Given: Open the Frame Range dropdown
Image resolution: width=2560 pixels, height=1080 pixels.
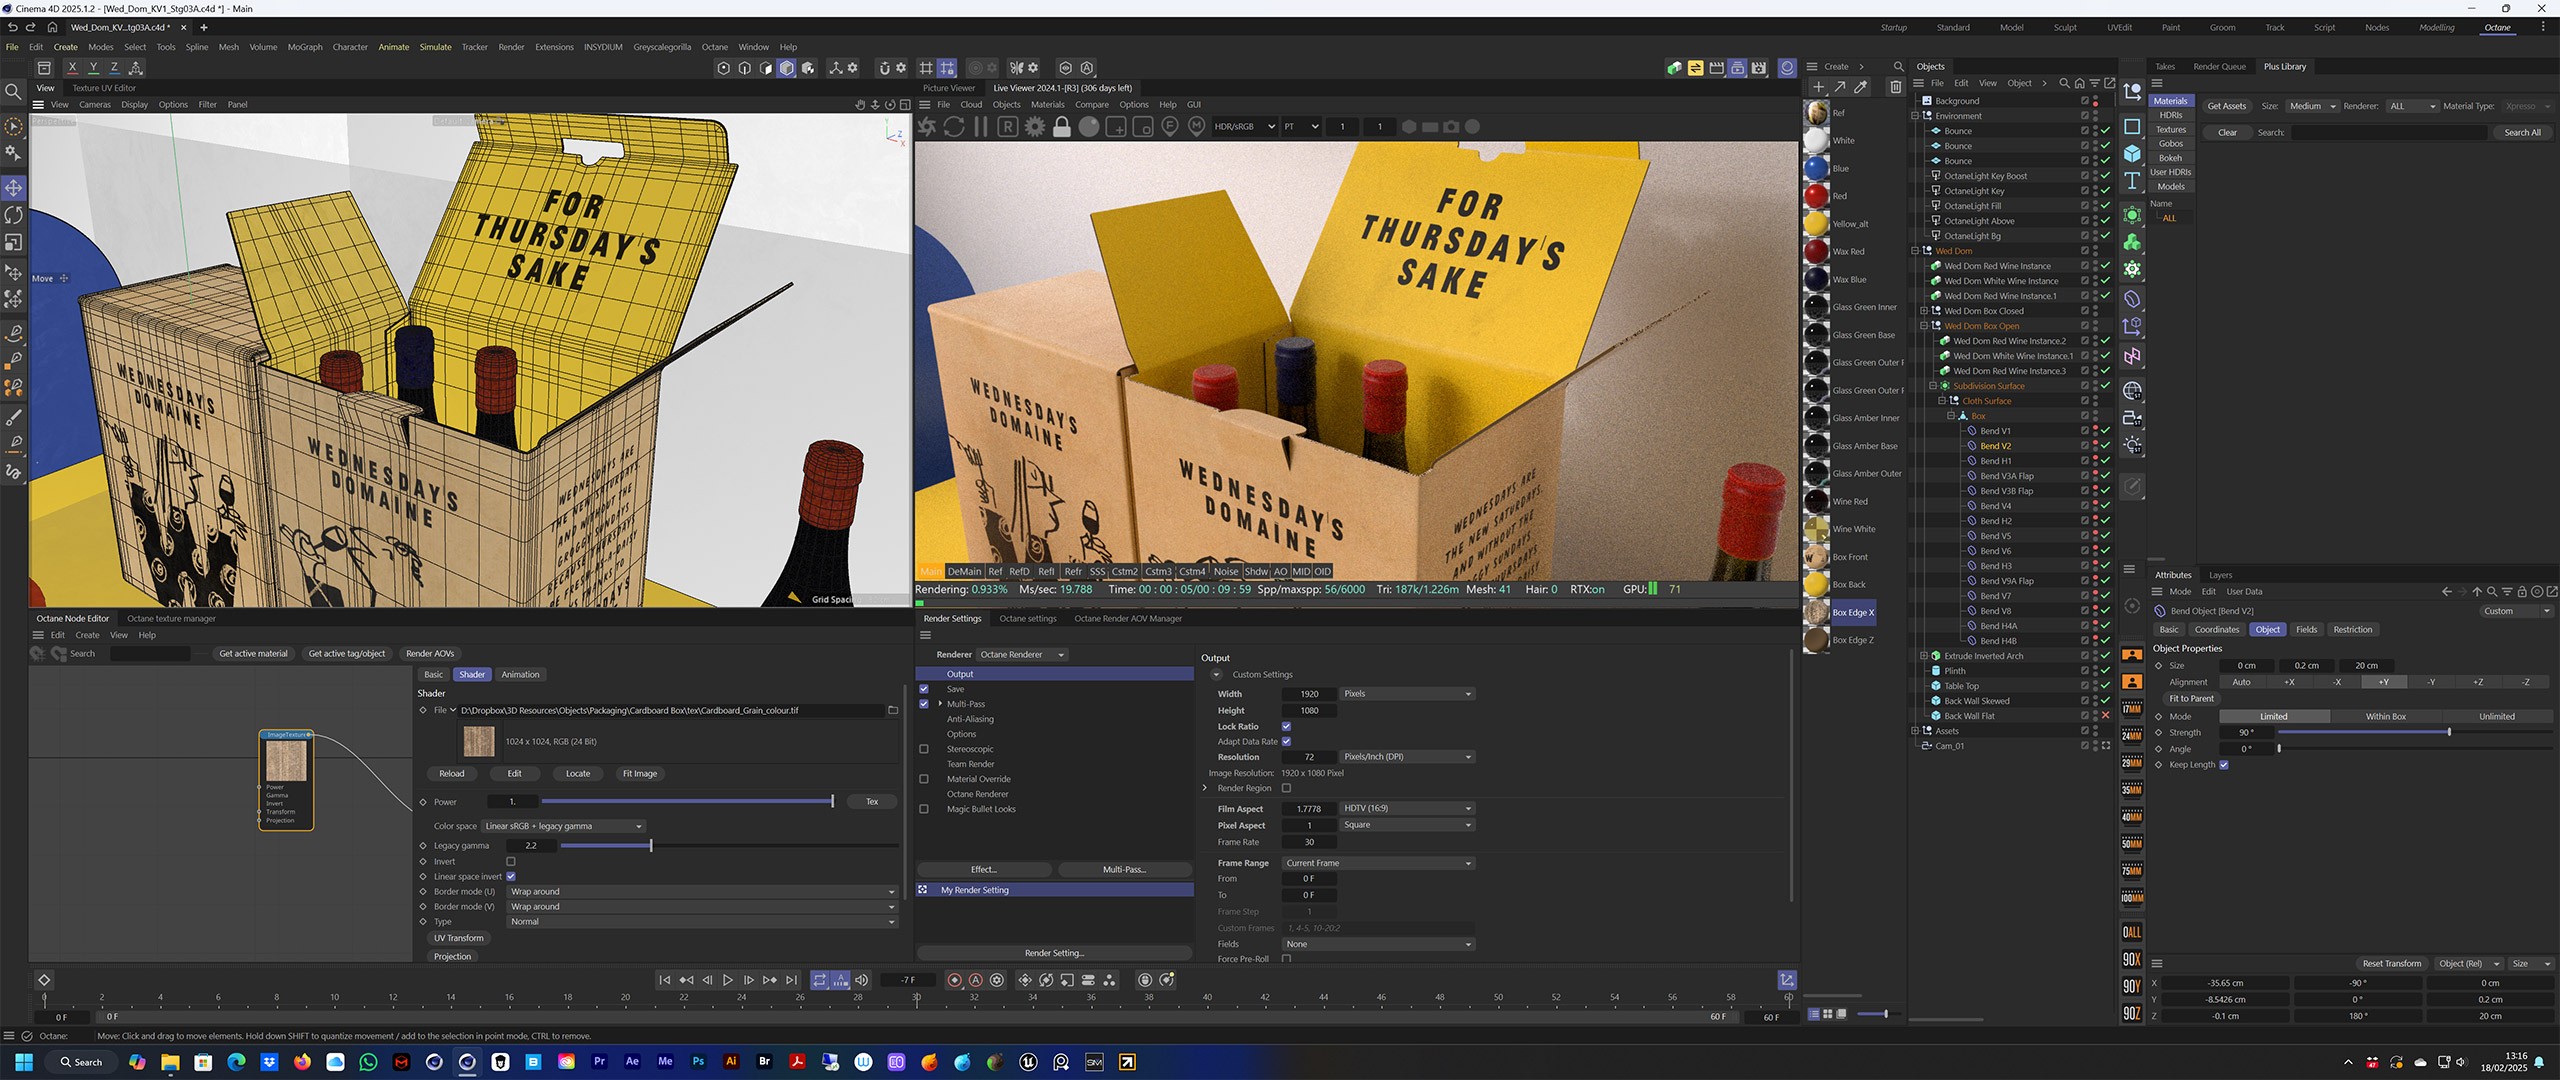Looking at the screenshot, I should click(x=1378, y=863).
